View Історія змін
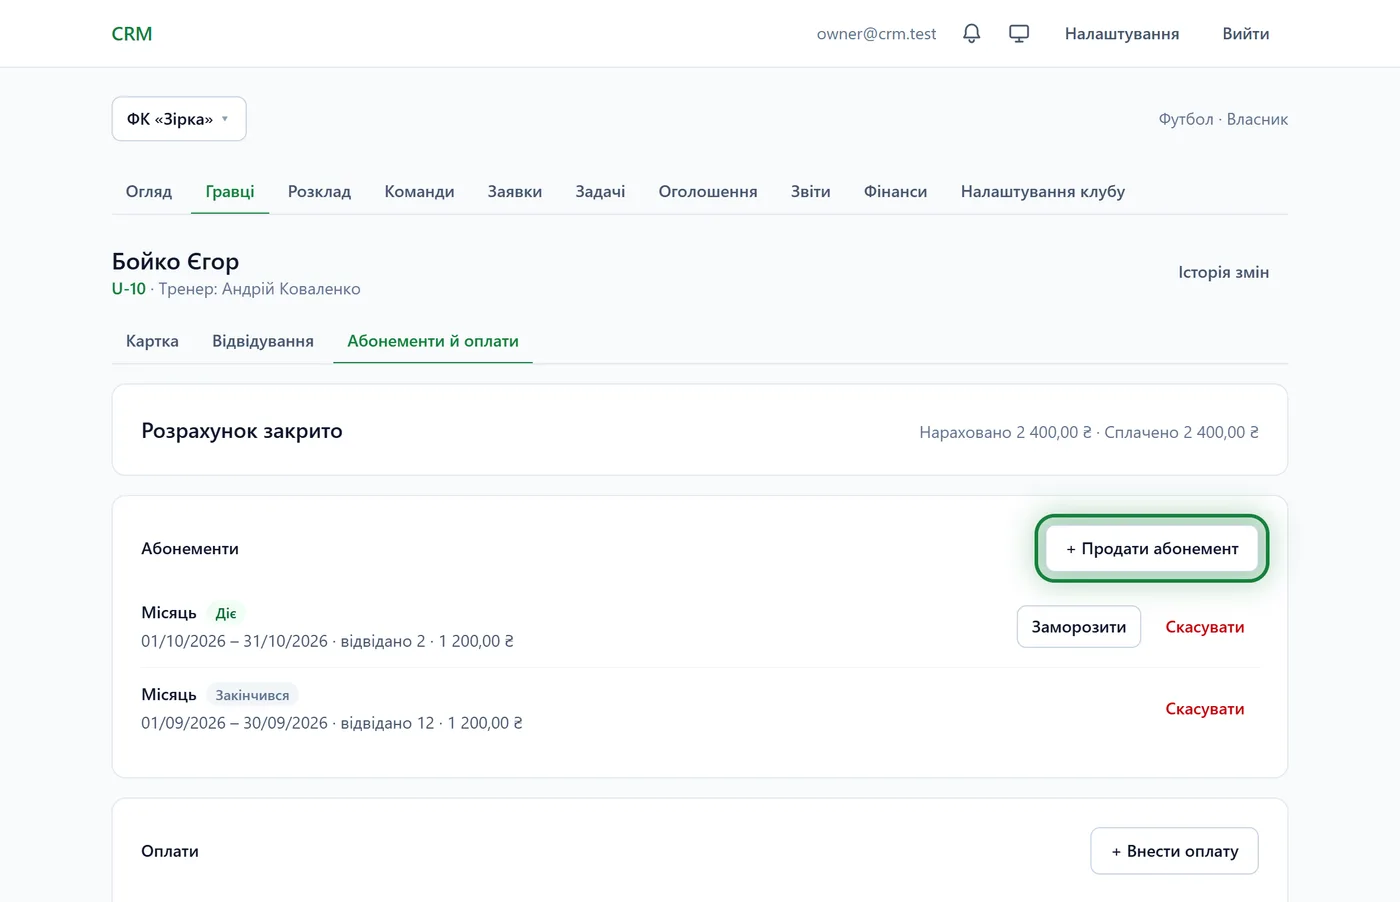 (1224, 272)
